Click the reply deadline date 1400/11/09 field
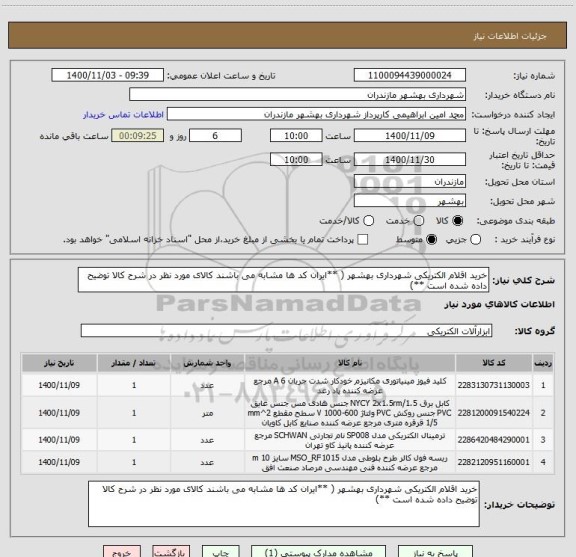The image size is (576, 557). 410,136
